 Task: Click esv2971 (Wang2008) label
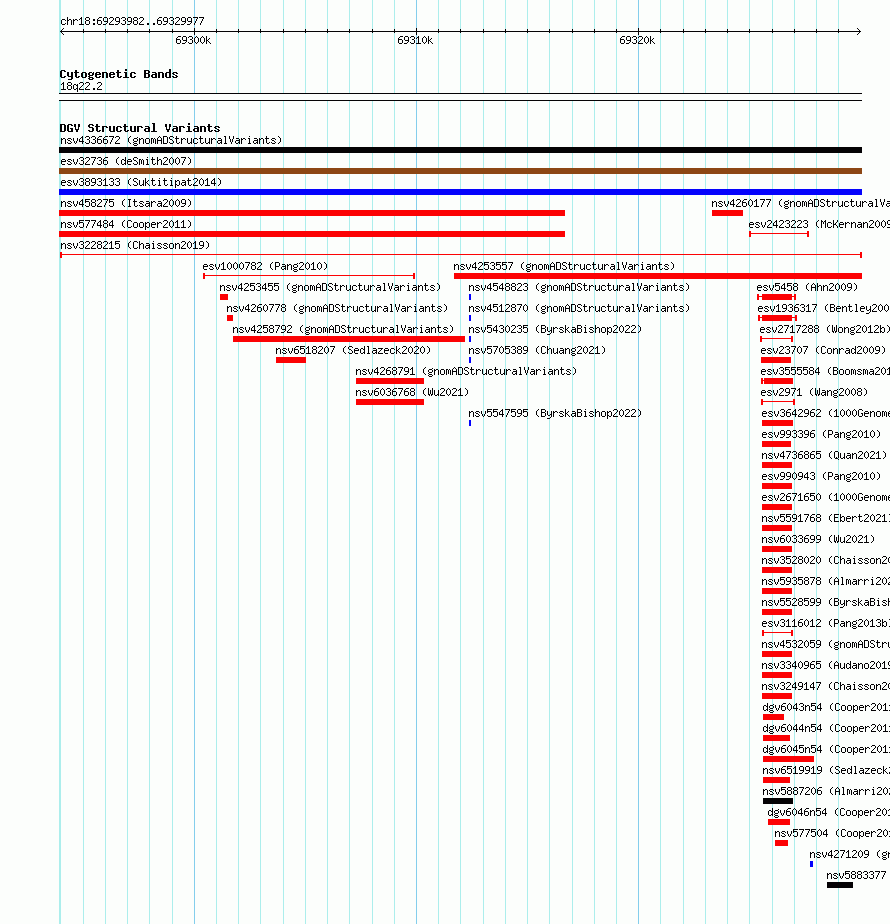(x=814, y=392)
